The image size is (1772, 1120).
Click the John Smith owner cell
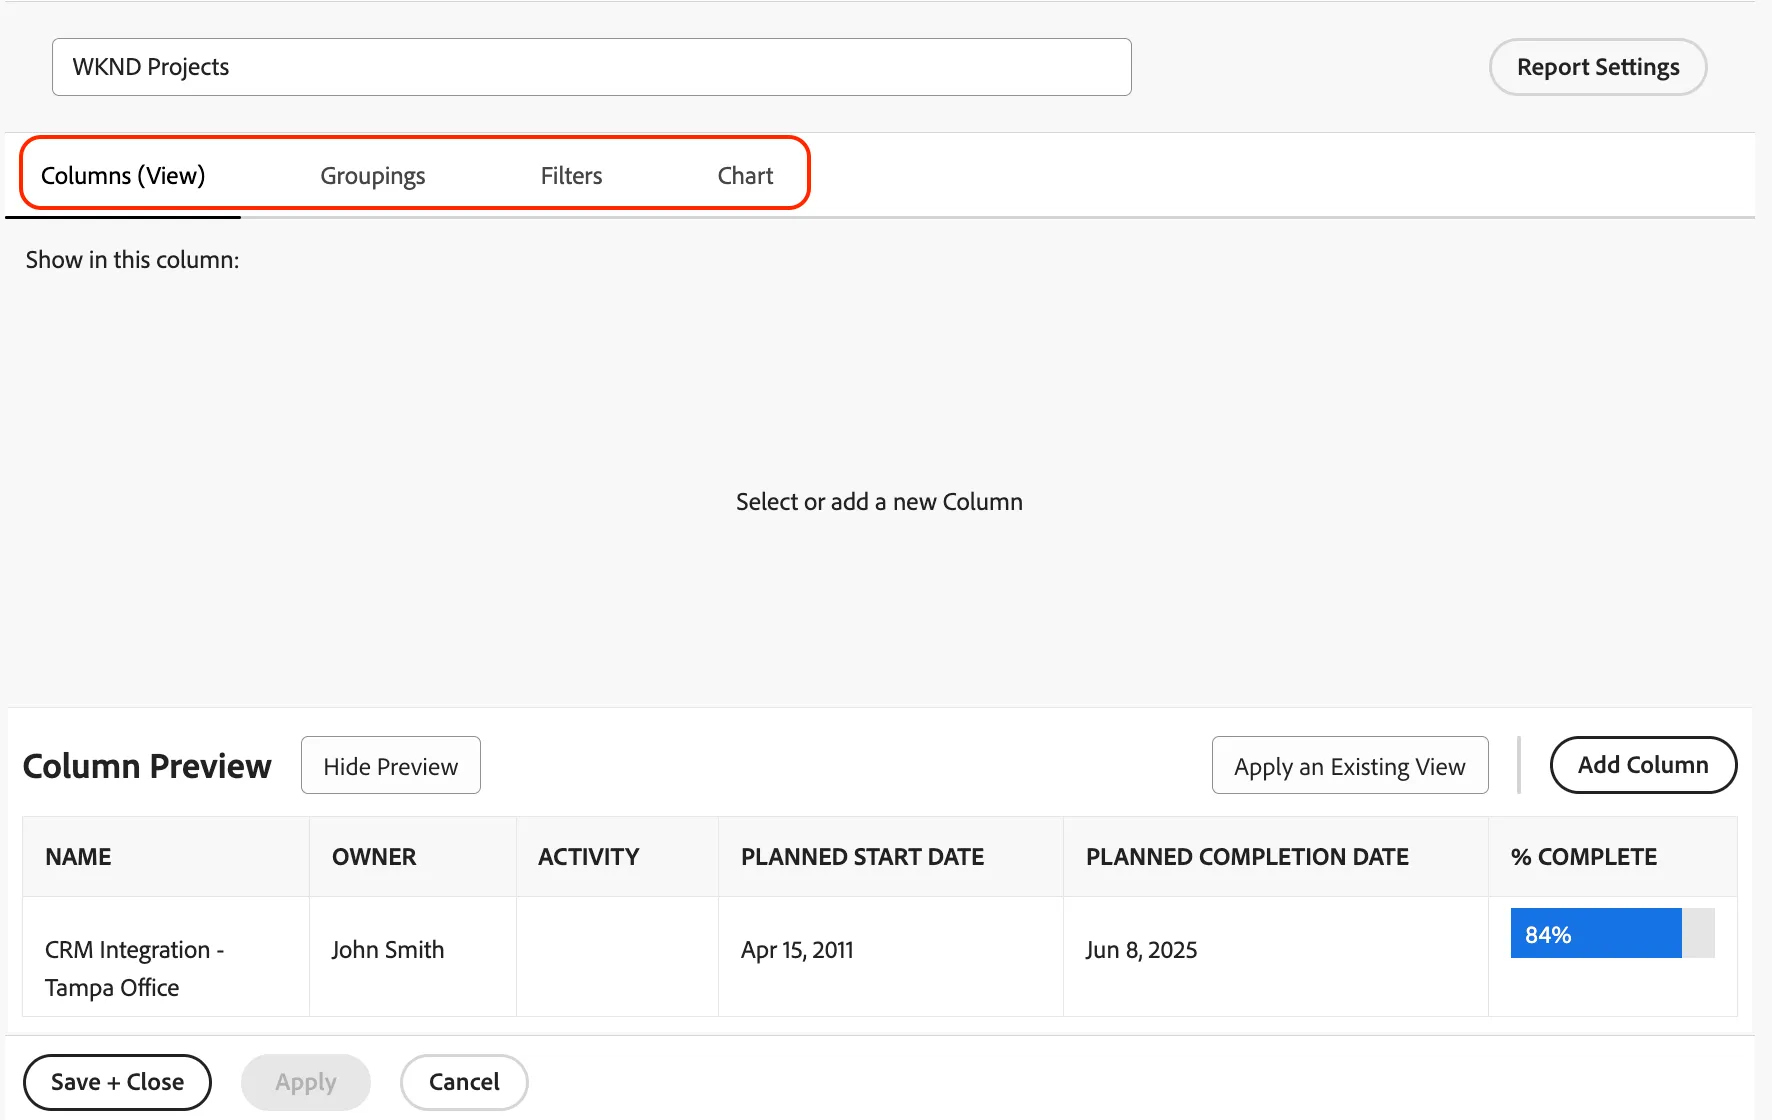tap(413, 957)
